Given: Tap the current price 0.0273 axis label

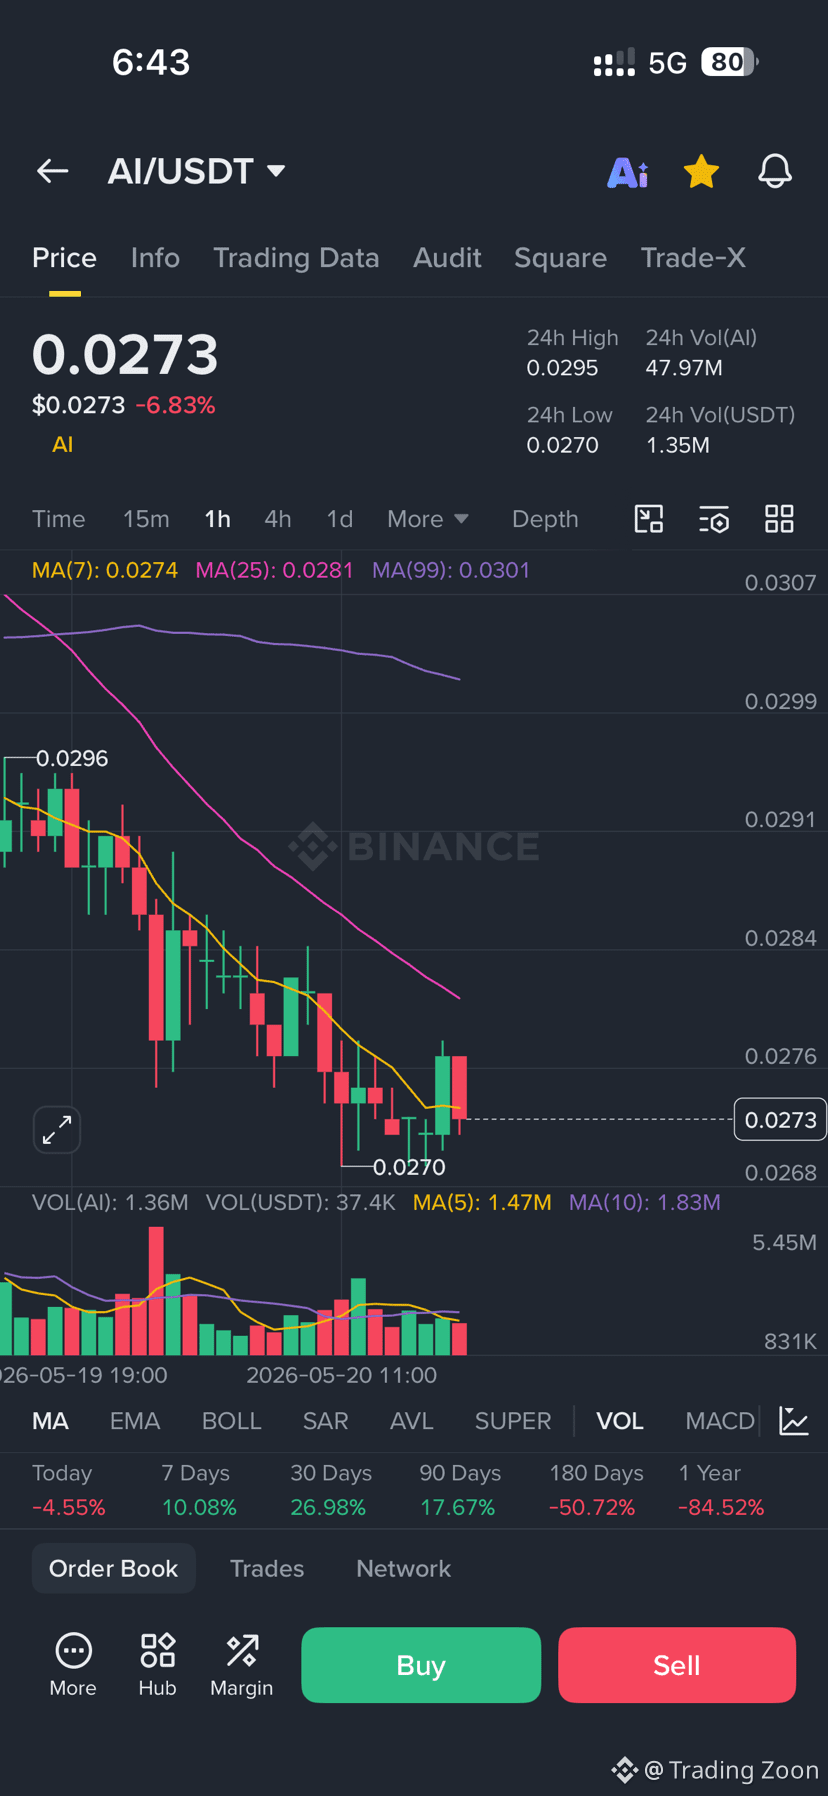Looking at the screenshot, I should pyautogui.click(x=780, y=1120).
